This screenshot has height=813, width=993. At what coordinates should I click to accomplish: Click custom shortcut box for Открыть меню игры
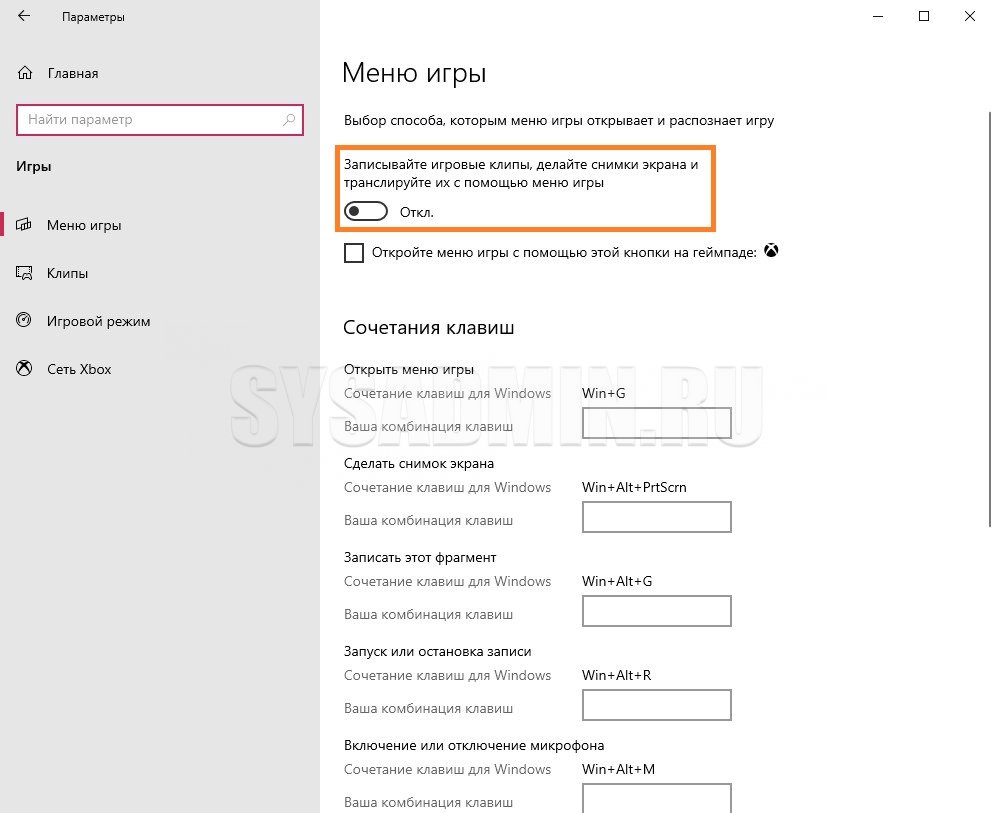[657, 423]
